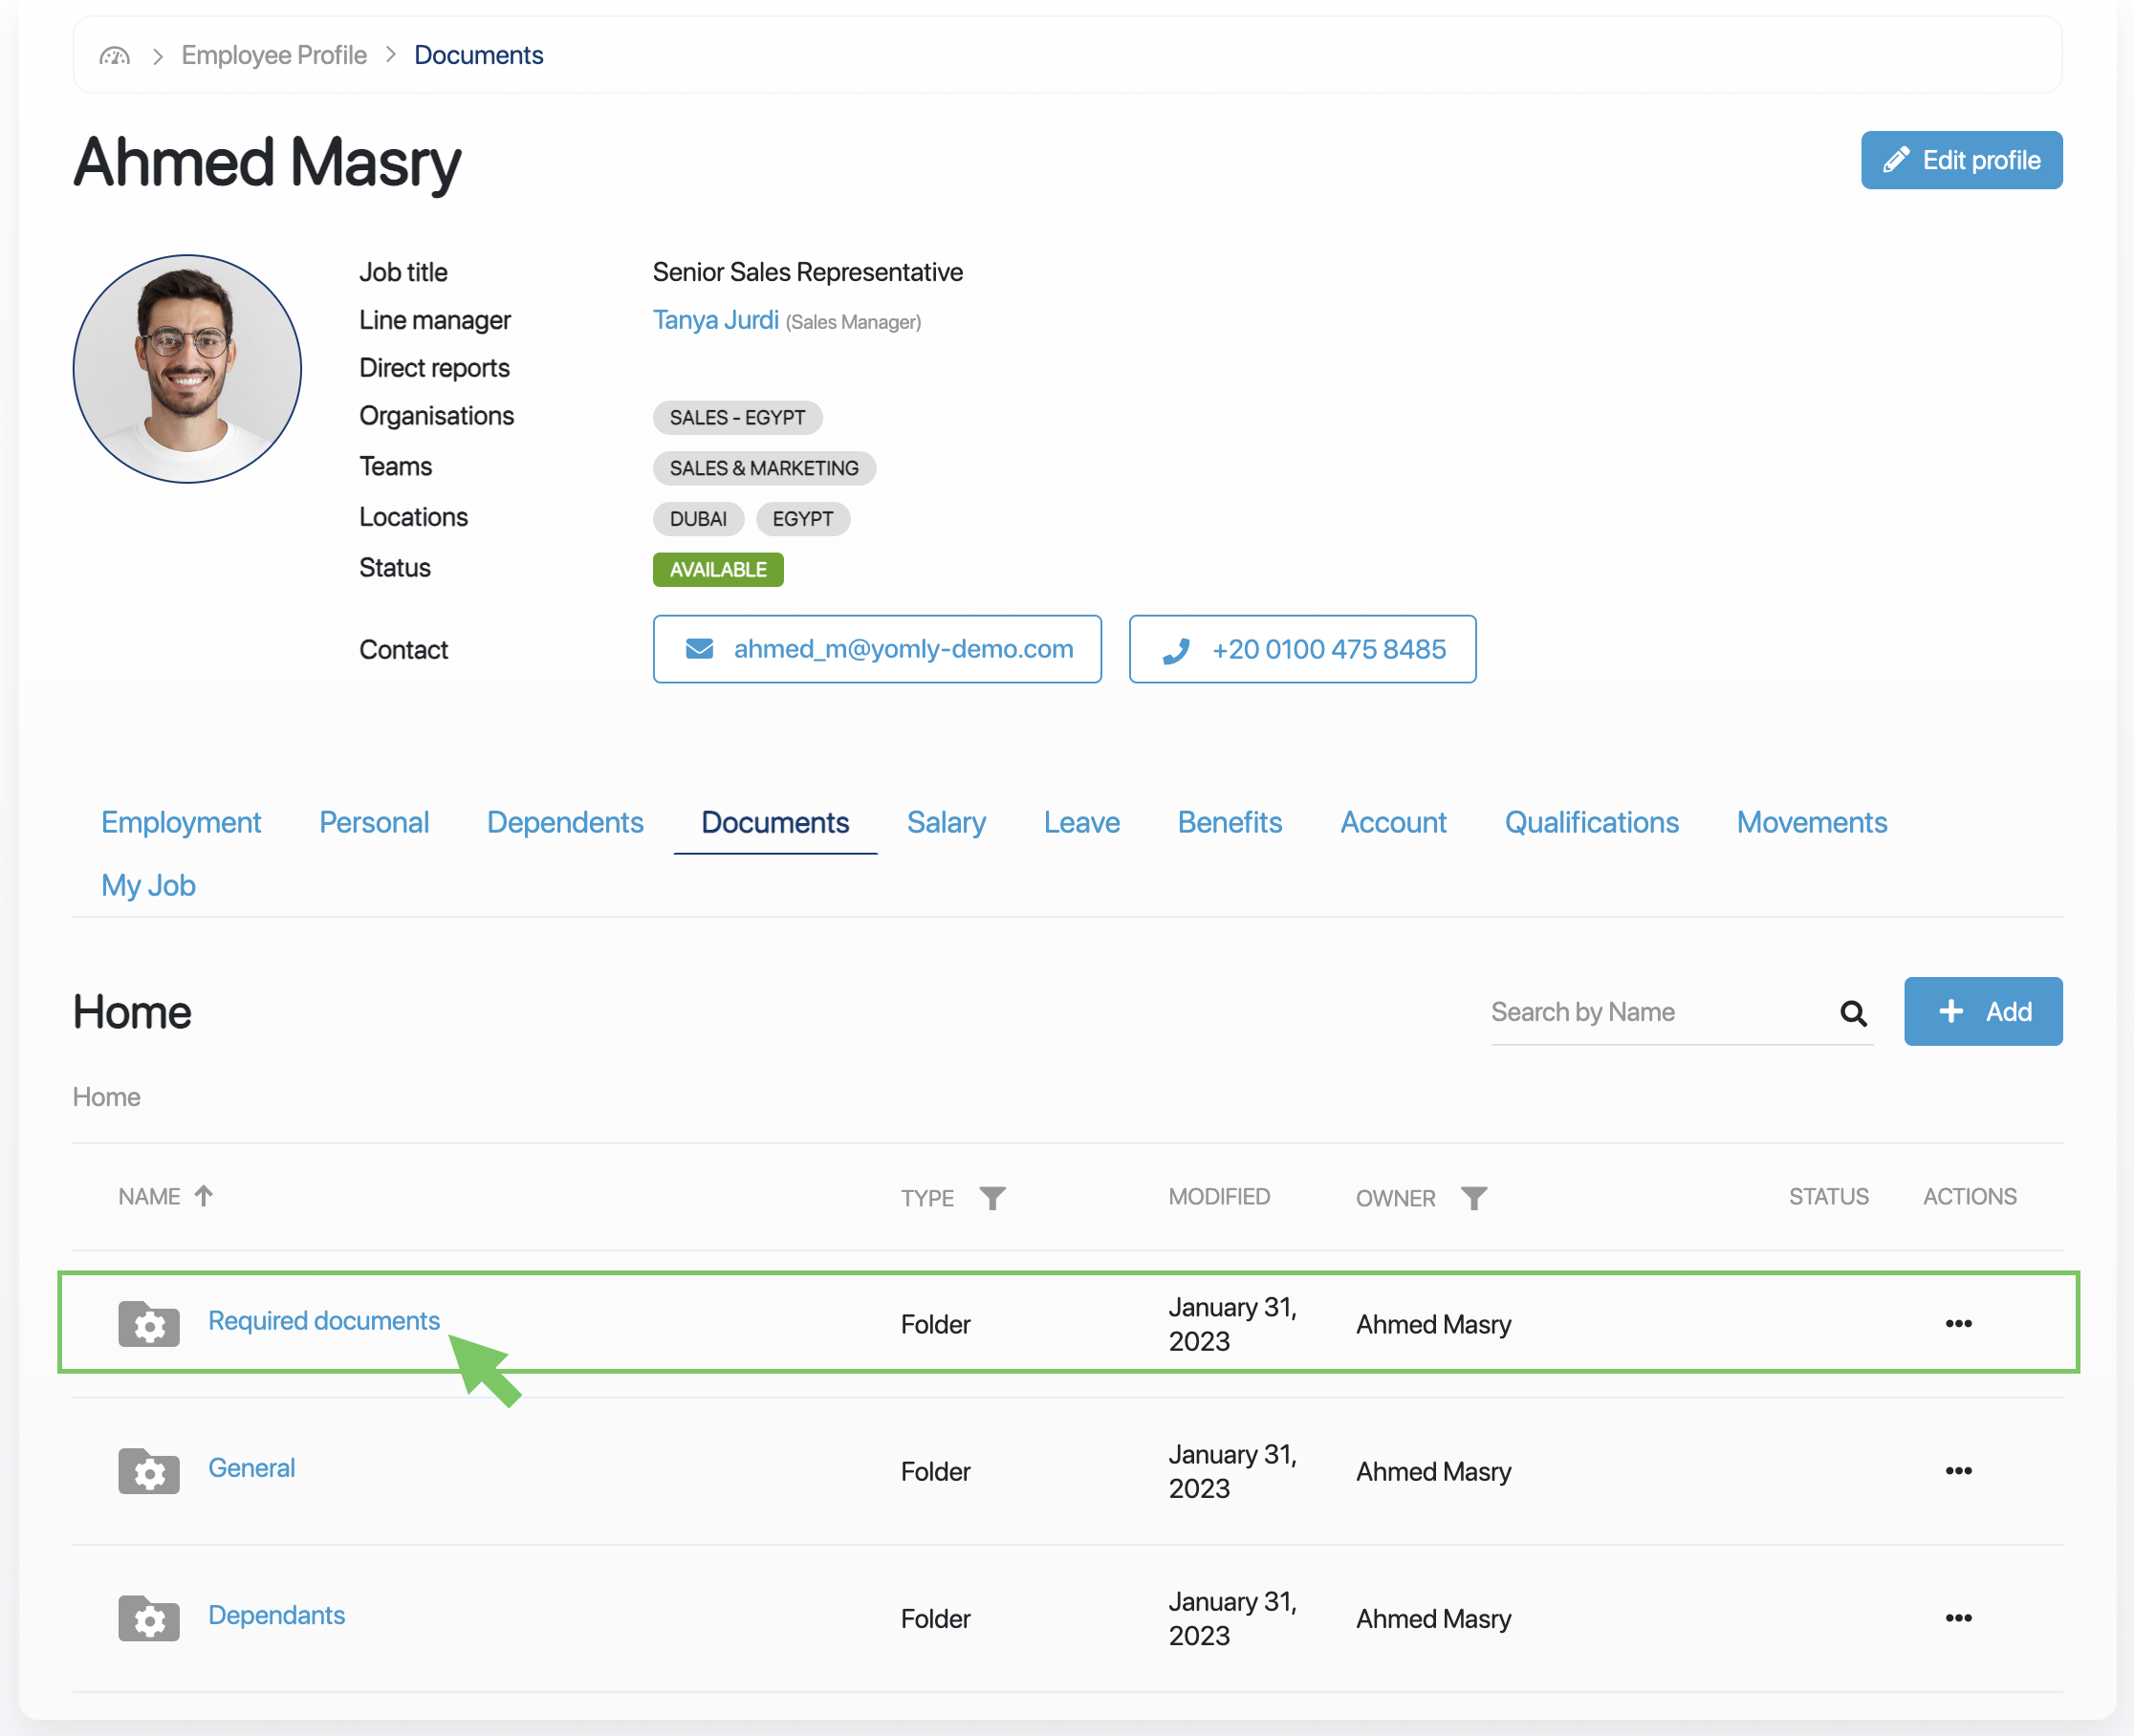Click Ahmed Masry's profile photo

[187, 369]
